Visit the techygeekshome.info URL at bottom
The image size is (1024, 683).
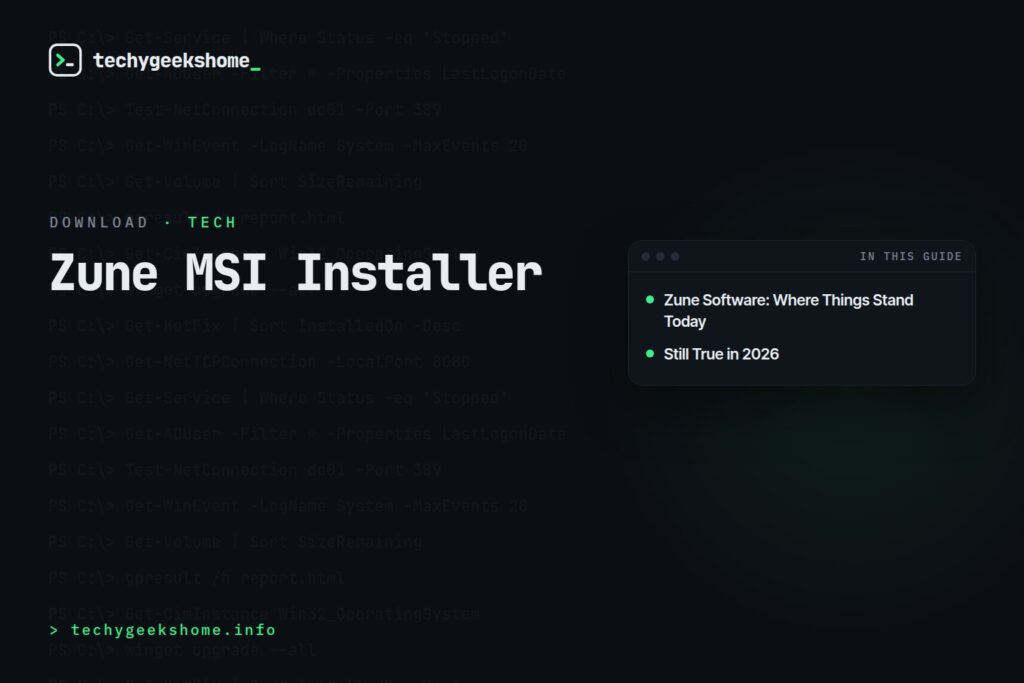(163, 630)
